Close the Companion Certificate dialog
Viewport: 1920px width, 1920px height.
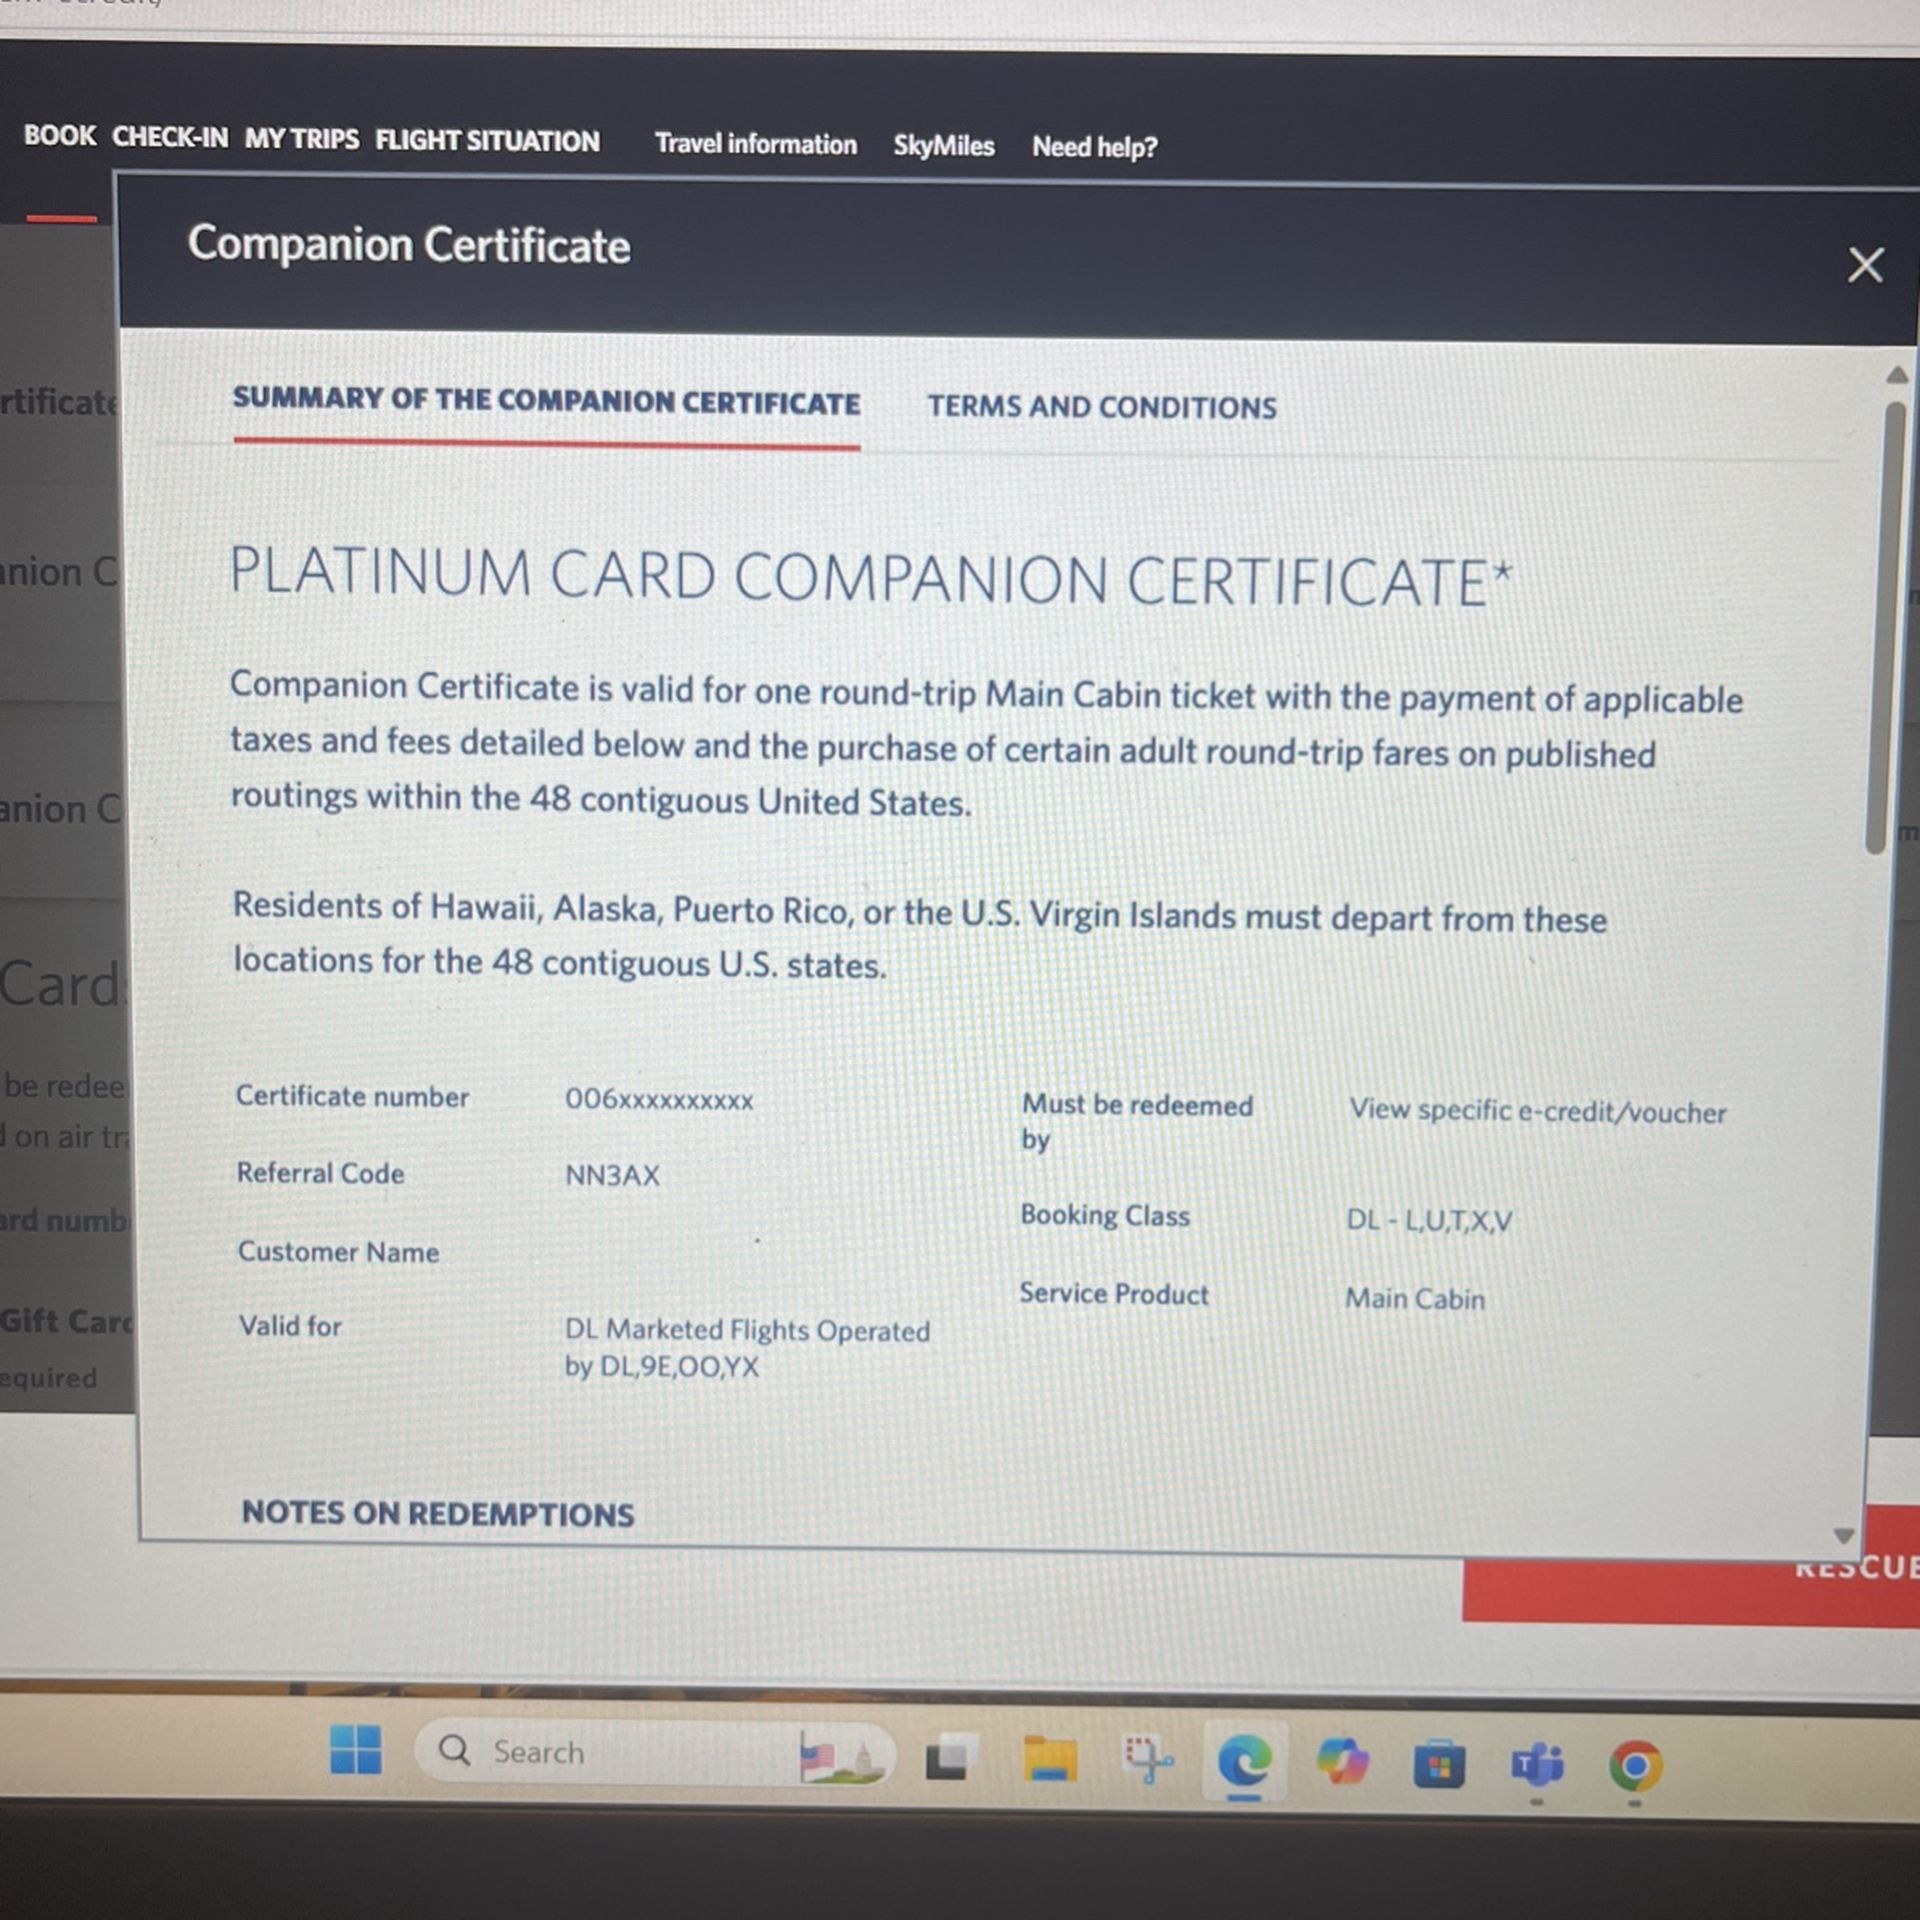click(x=1864, y=265)
